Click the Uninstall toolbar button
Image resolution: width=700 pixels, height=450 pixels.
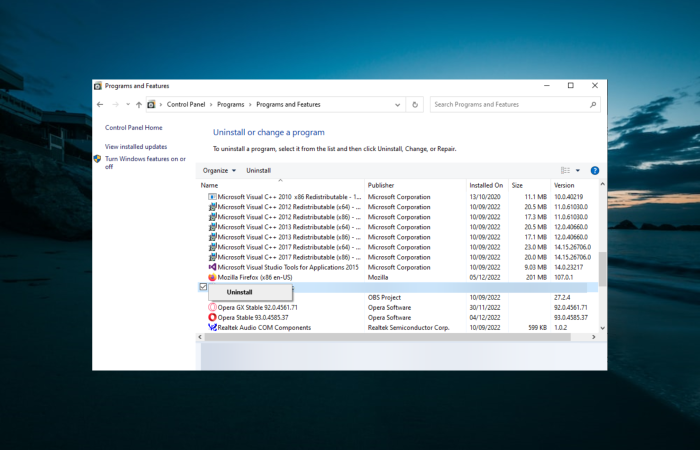point(258,171)
